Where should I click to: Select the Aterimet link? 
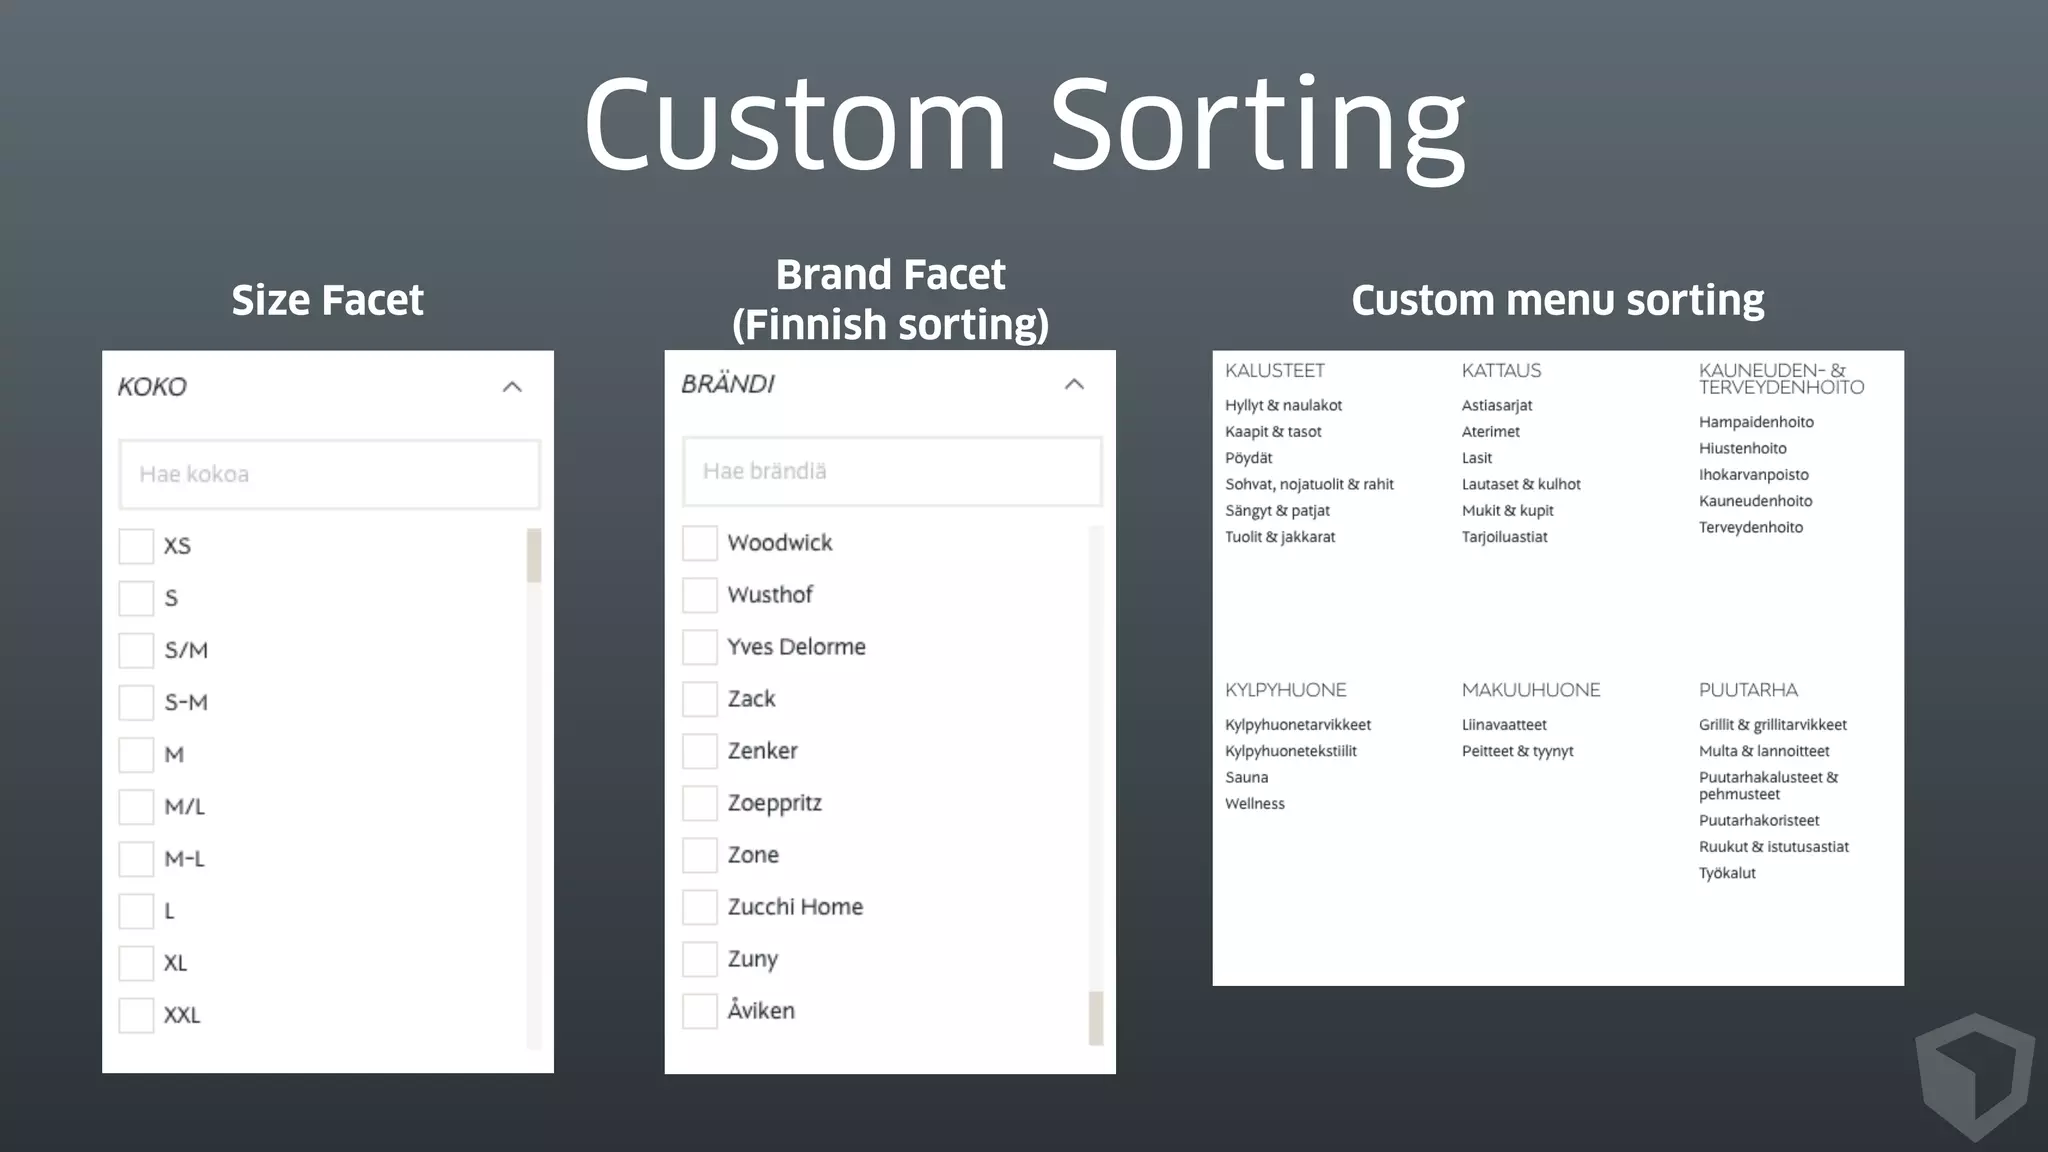(1491, 432)
